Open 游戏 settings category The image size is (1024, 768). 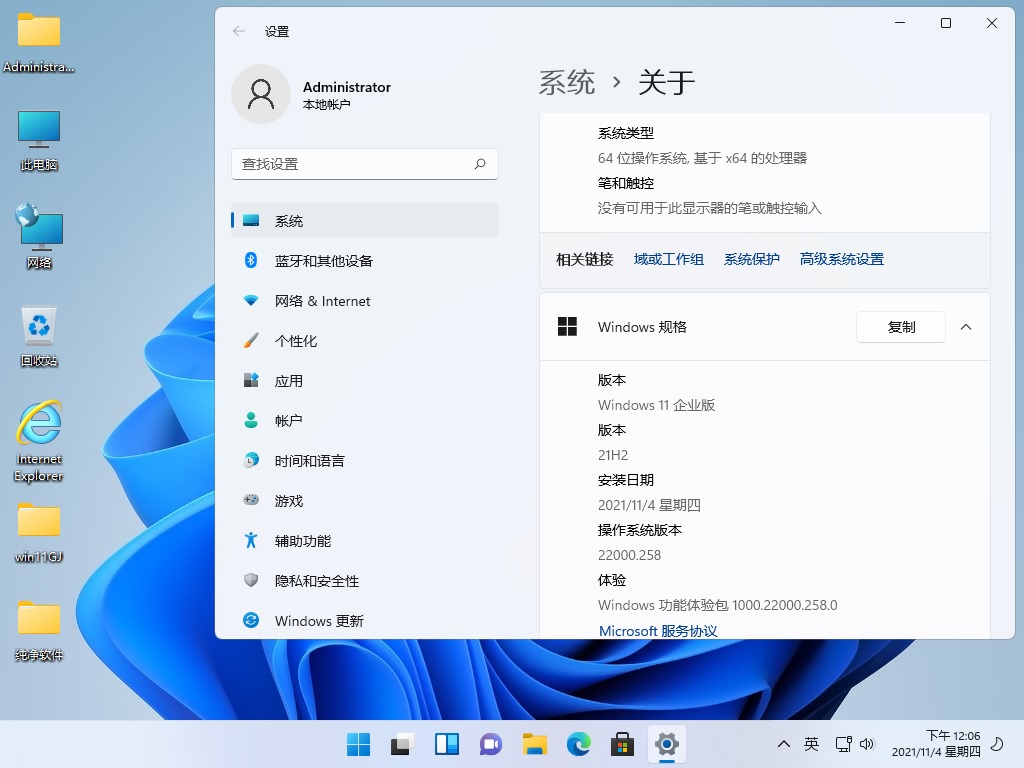coord(364,501)
